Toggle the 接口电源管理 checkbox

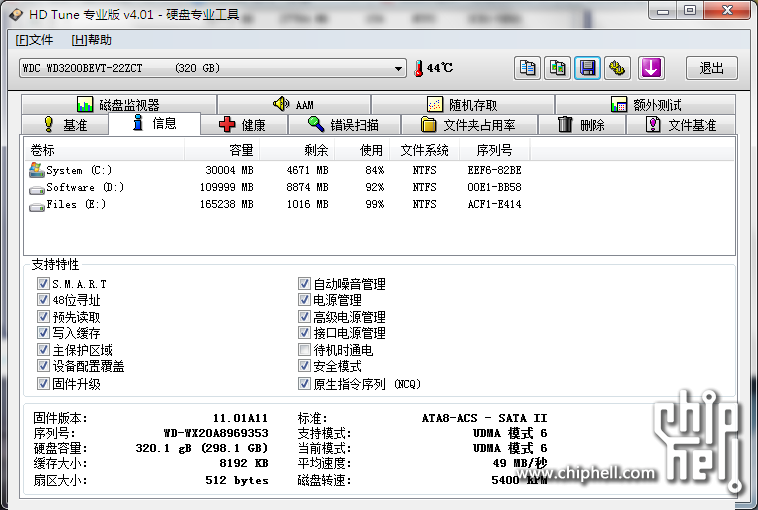(x=304, y=333)
